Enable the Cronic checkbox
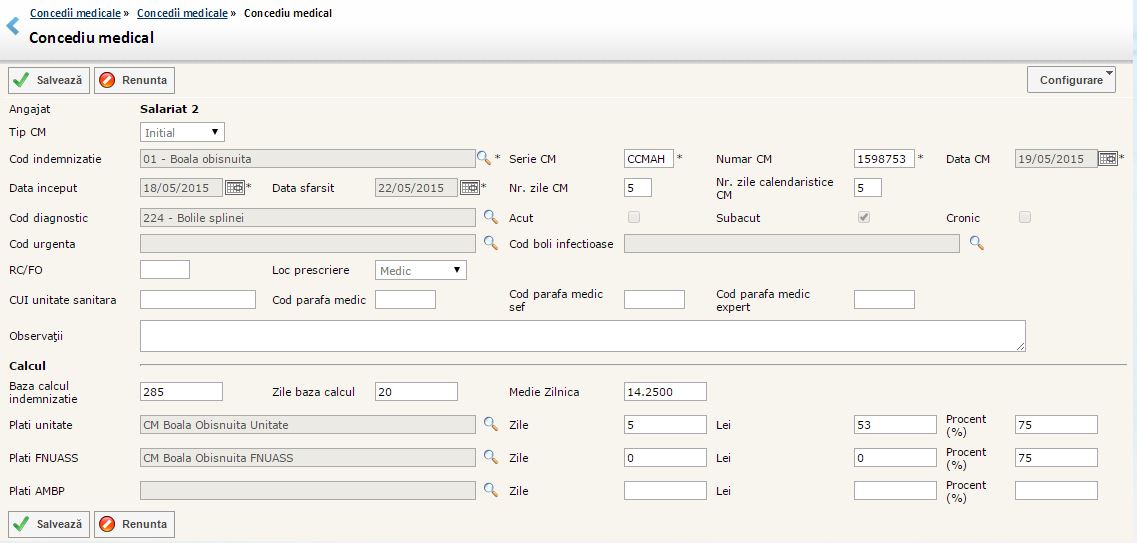This screenshot has width=1137, height=543. pos(1024,217)
